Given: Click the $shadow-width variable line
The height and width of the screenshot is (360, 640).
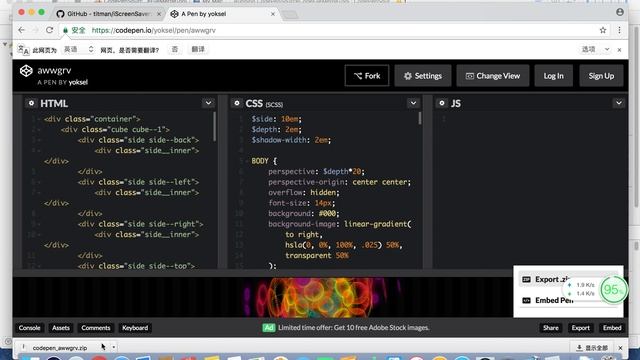Looking at the screenshot, I should pyautogui.click(x=291, y=140).
